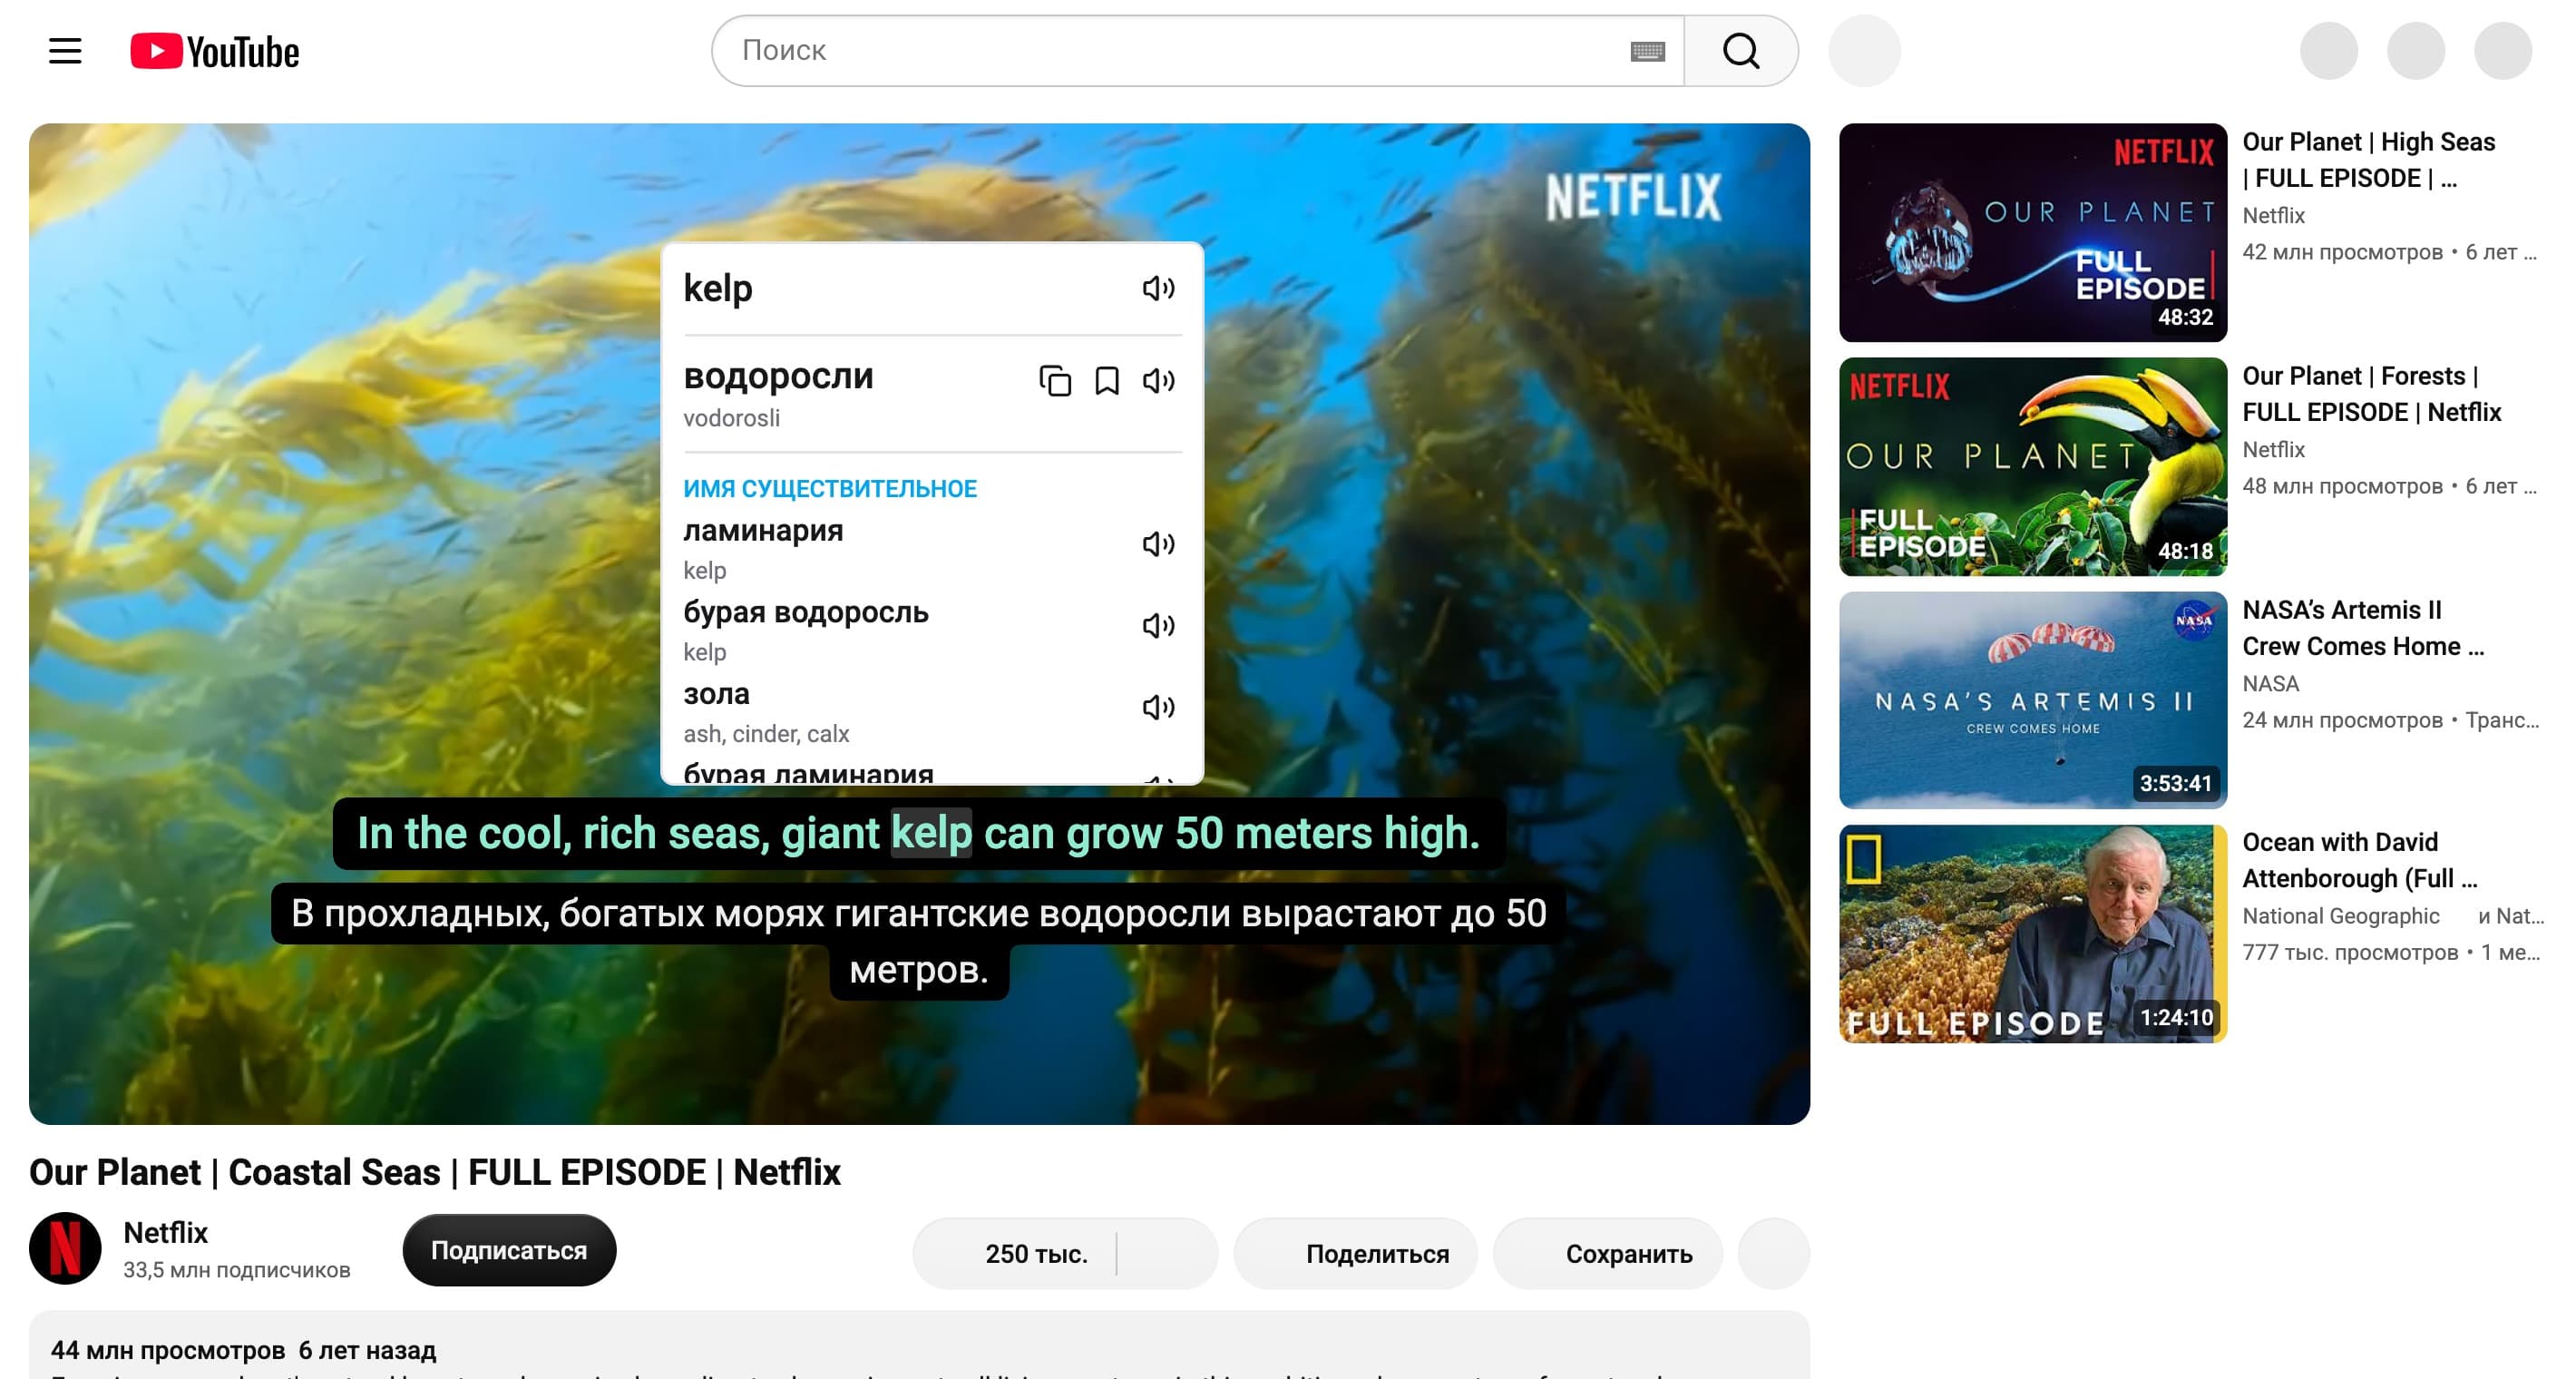Open the Netflix channel avatar
2576x1379 pixels.
pyautogui.click(x=65, y=1249)
